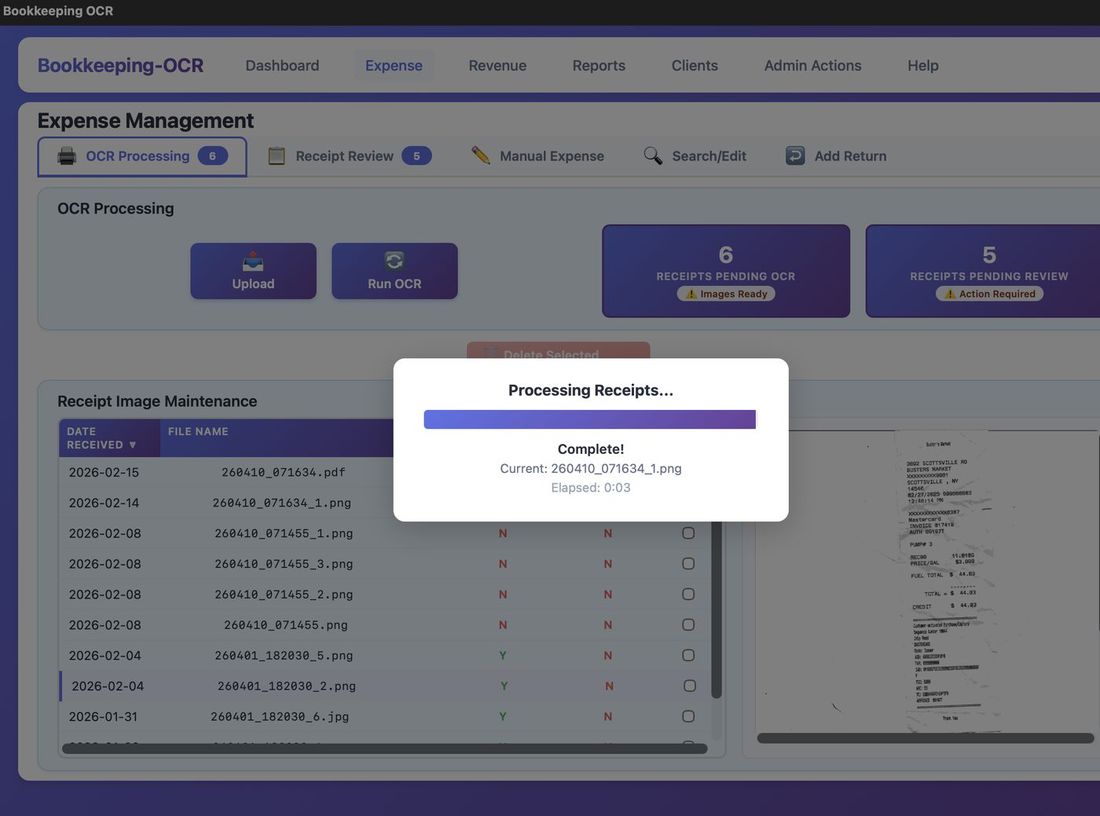Switch to the Receipt Review tab
This screenshot has height=816, width=1100.
point(345,155)
